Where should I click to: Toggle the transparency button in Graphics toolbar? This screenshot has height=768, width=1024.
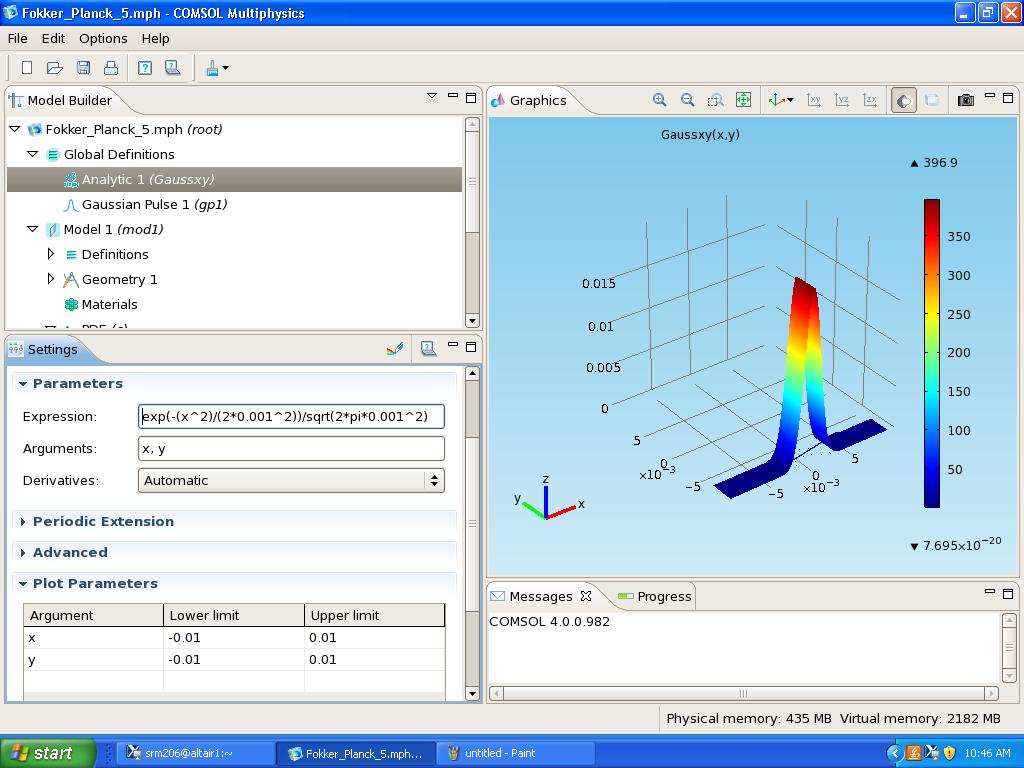pyautogui.click(x=931, y=100)
